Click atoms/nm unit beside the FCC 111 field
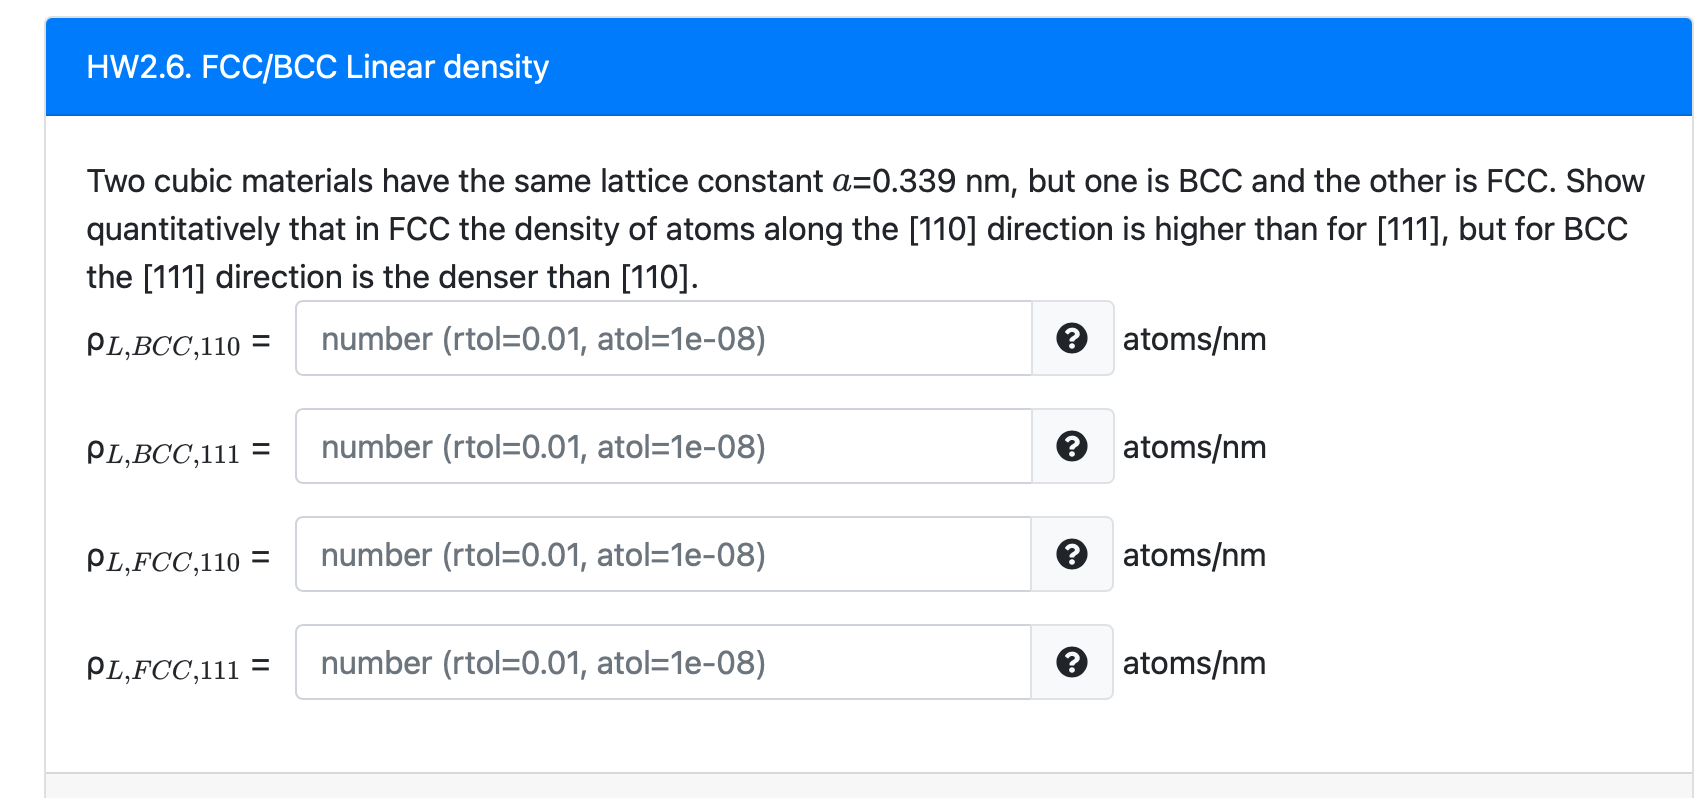The width and height of the screenshot is (1700, 798). 1194,663
